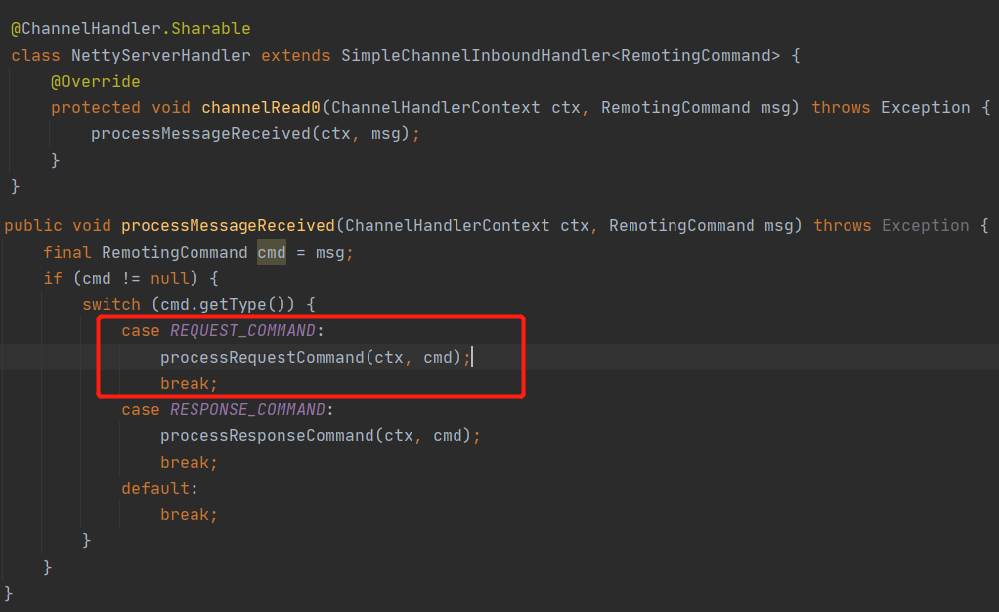Click the processRequestCommand method call
The width and height of the screenshot is (999, 612).
click(x=262, y=357)
